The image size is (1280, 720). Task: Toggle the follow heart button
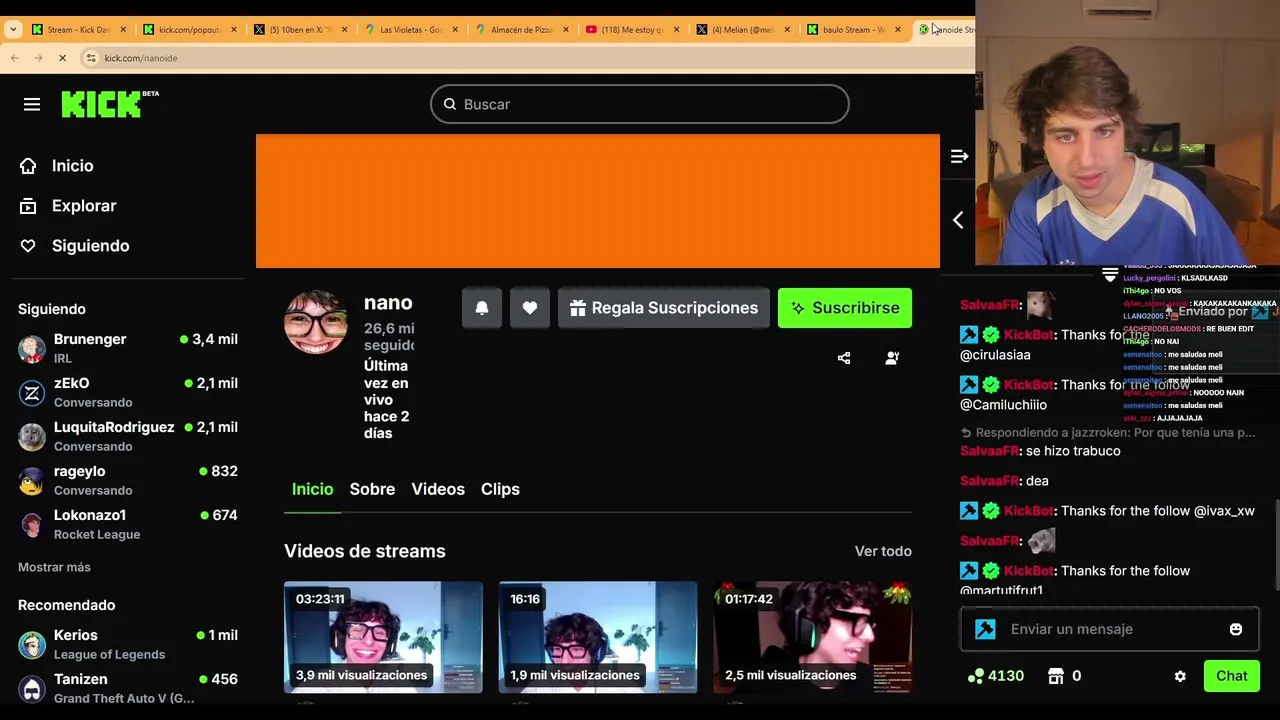pos(530,308)
